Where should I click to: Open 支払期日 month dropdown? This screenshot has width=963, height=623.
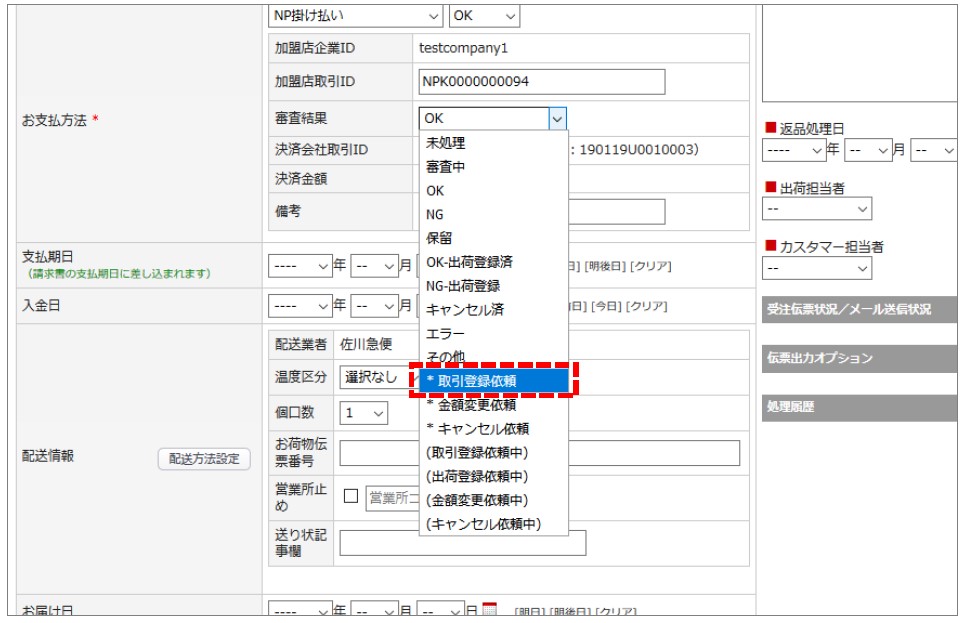click(374, 266)
